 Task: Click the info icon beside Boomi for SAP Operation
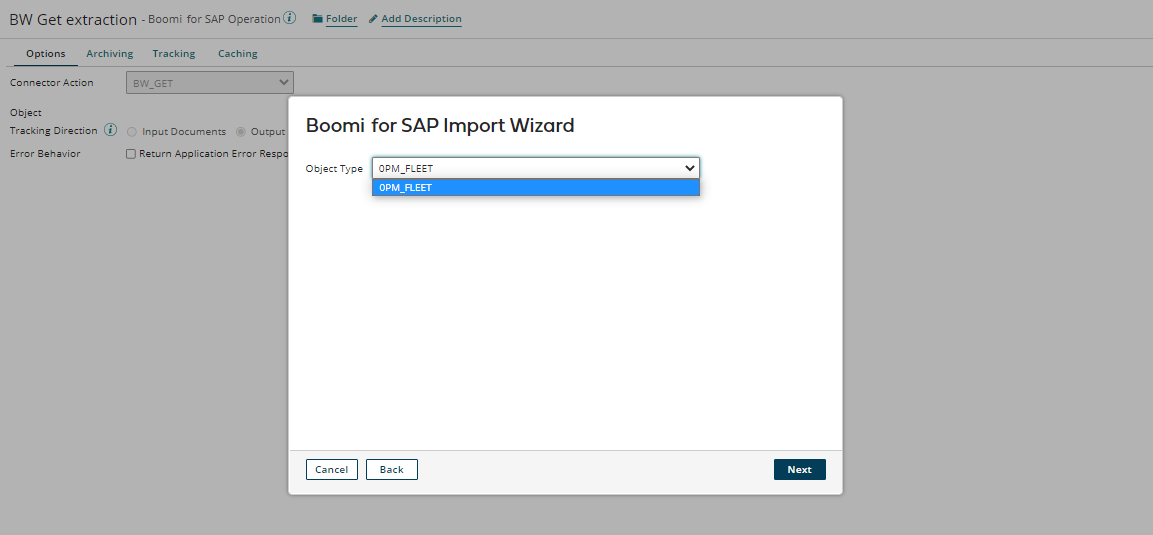290,18
